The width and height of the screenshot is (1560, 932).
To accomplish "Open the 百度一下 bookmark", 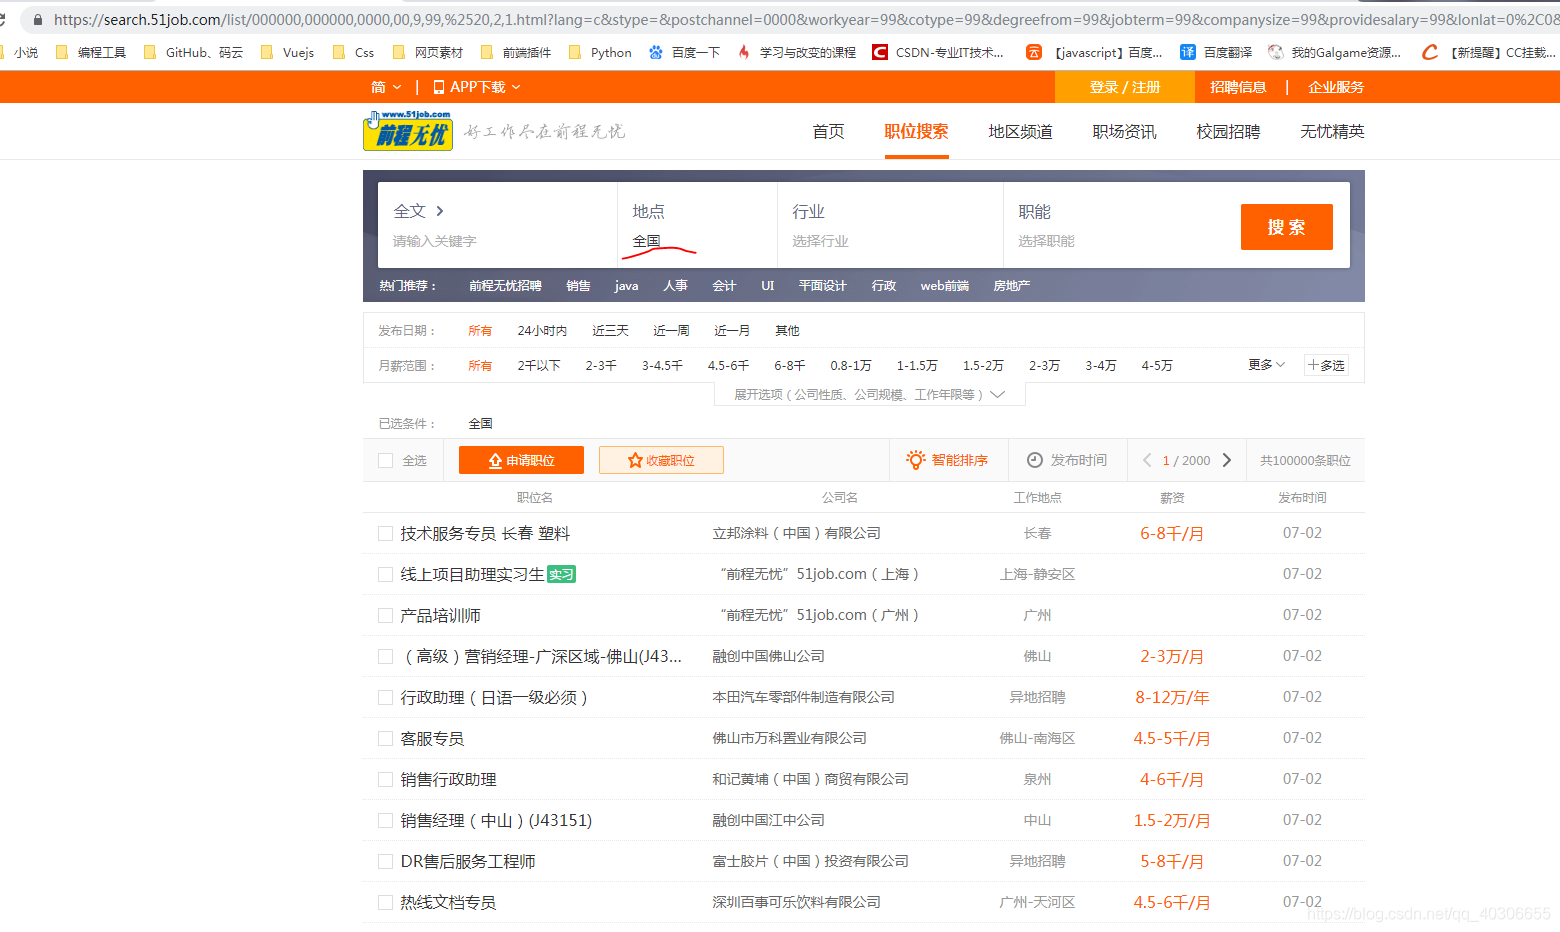I will coord(684,52).
